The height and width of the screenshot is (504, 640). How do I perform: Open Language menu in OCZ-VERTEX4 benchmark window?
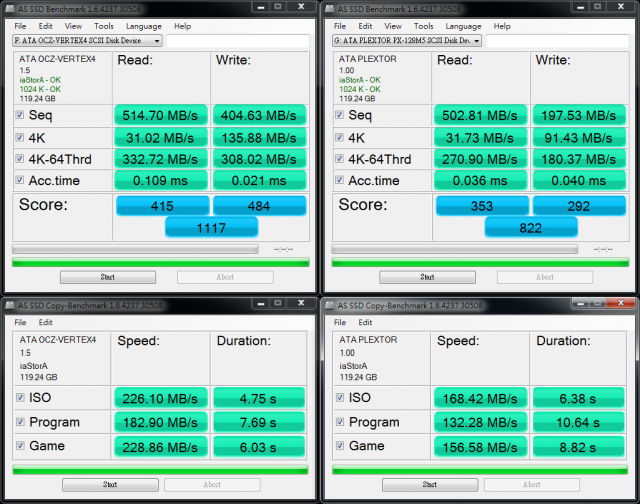pos(144,26)
